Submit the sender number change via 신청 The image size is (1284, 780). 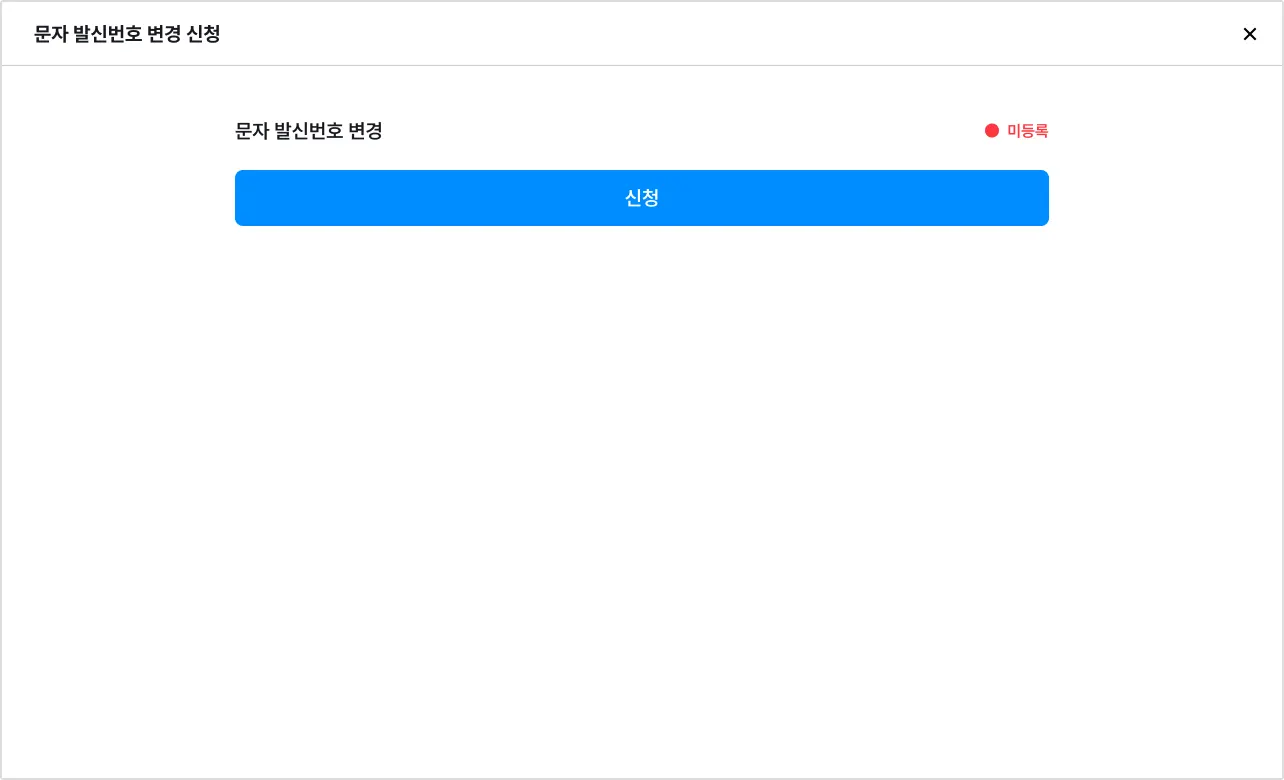[x=641, y=198]
